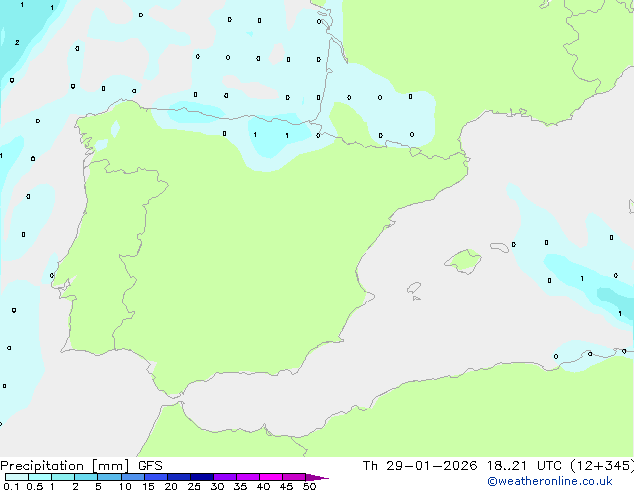The width and height of the screenshot is (634, 490).
Task: Click the over-50 mm arrow tip of legend
Action: (x=317, y=477)
